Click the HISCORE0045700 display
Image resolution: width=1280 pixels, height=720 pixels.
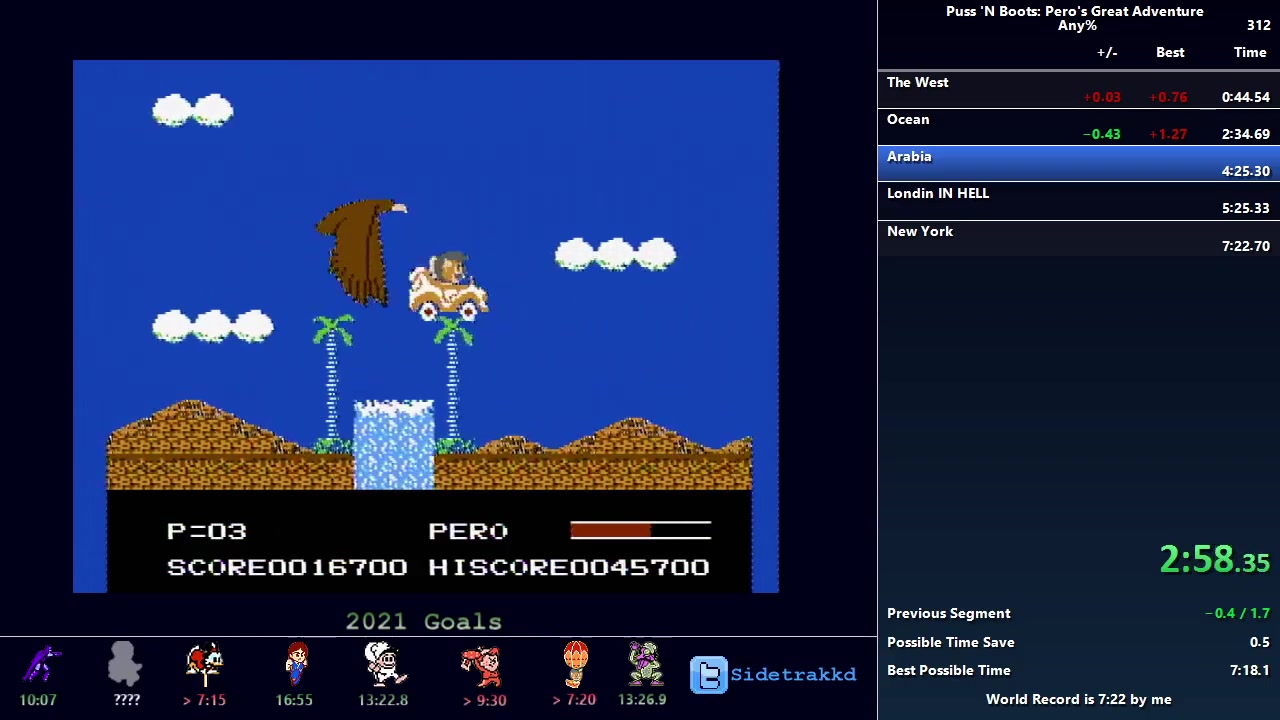click(x=569, y=567)
